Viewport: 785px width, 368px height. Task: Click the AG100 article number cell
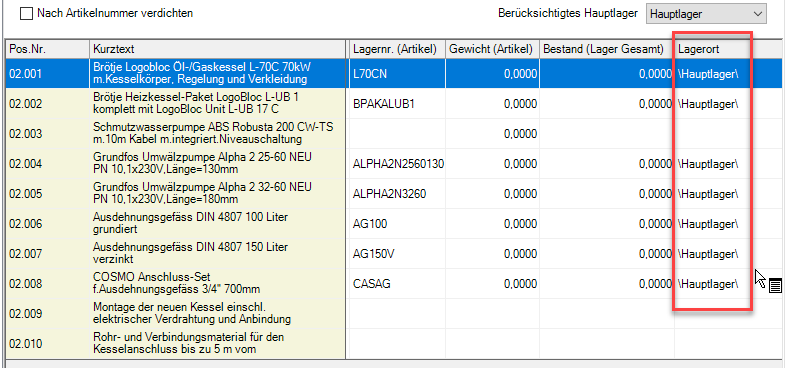398,224
